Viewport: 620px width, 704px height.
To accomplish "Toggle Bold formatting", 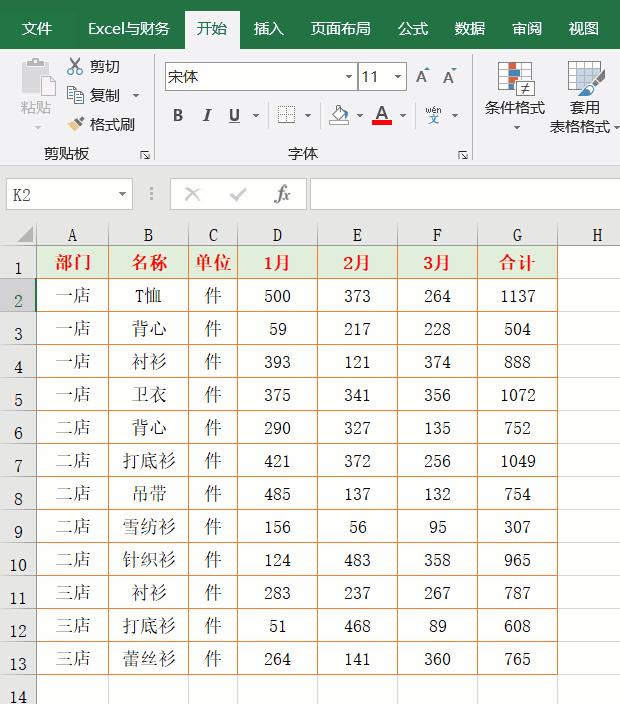I will (x=178, y=115).
